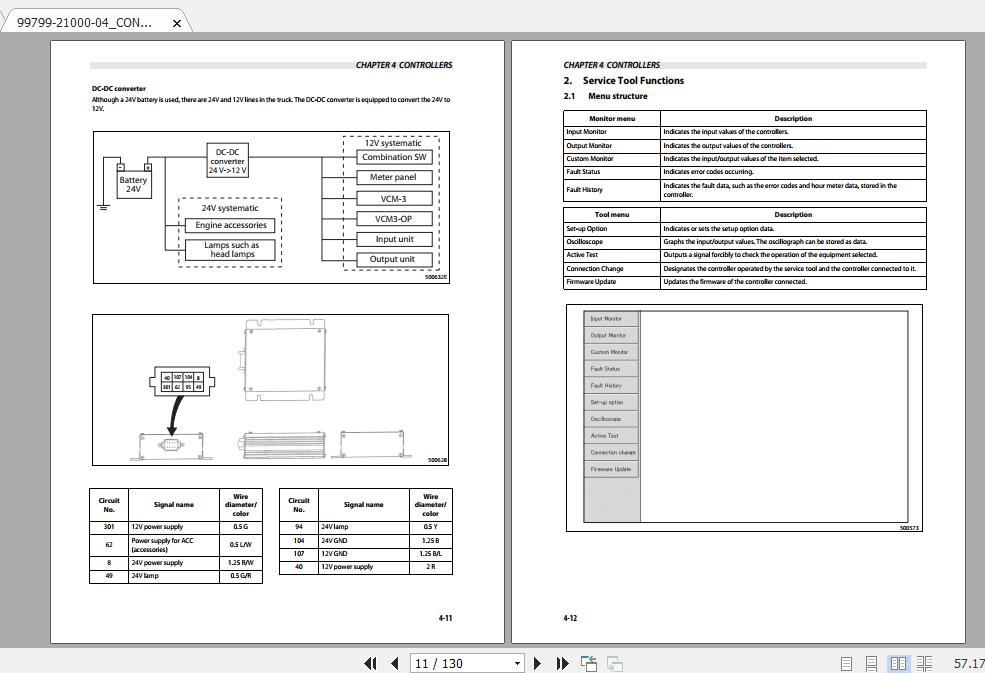
Task: Switch to continuous page view
Action: click(x=871, y=664)
